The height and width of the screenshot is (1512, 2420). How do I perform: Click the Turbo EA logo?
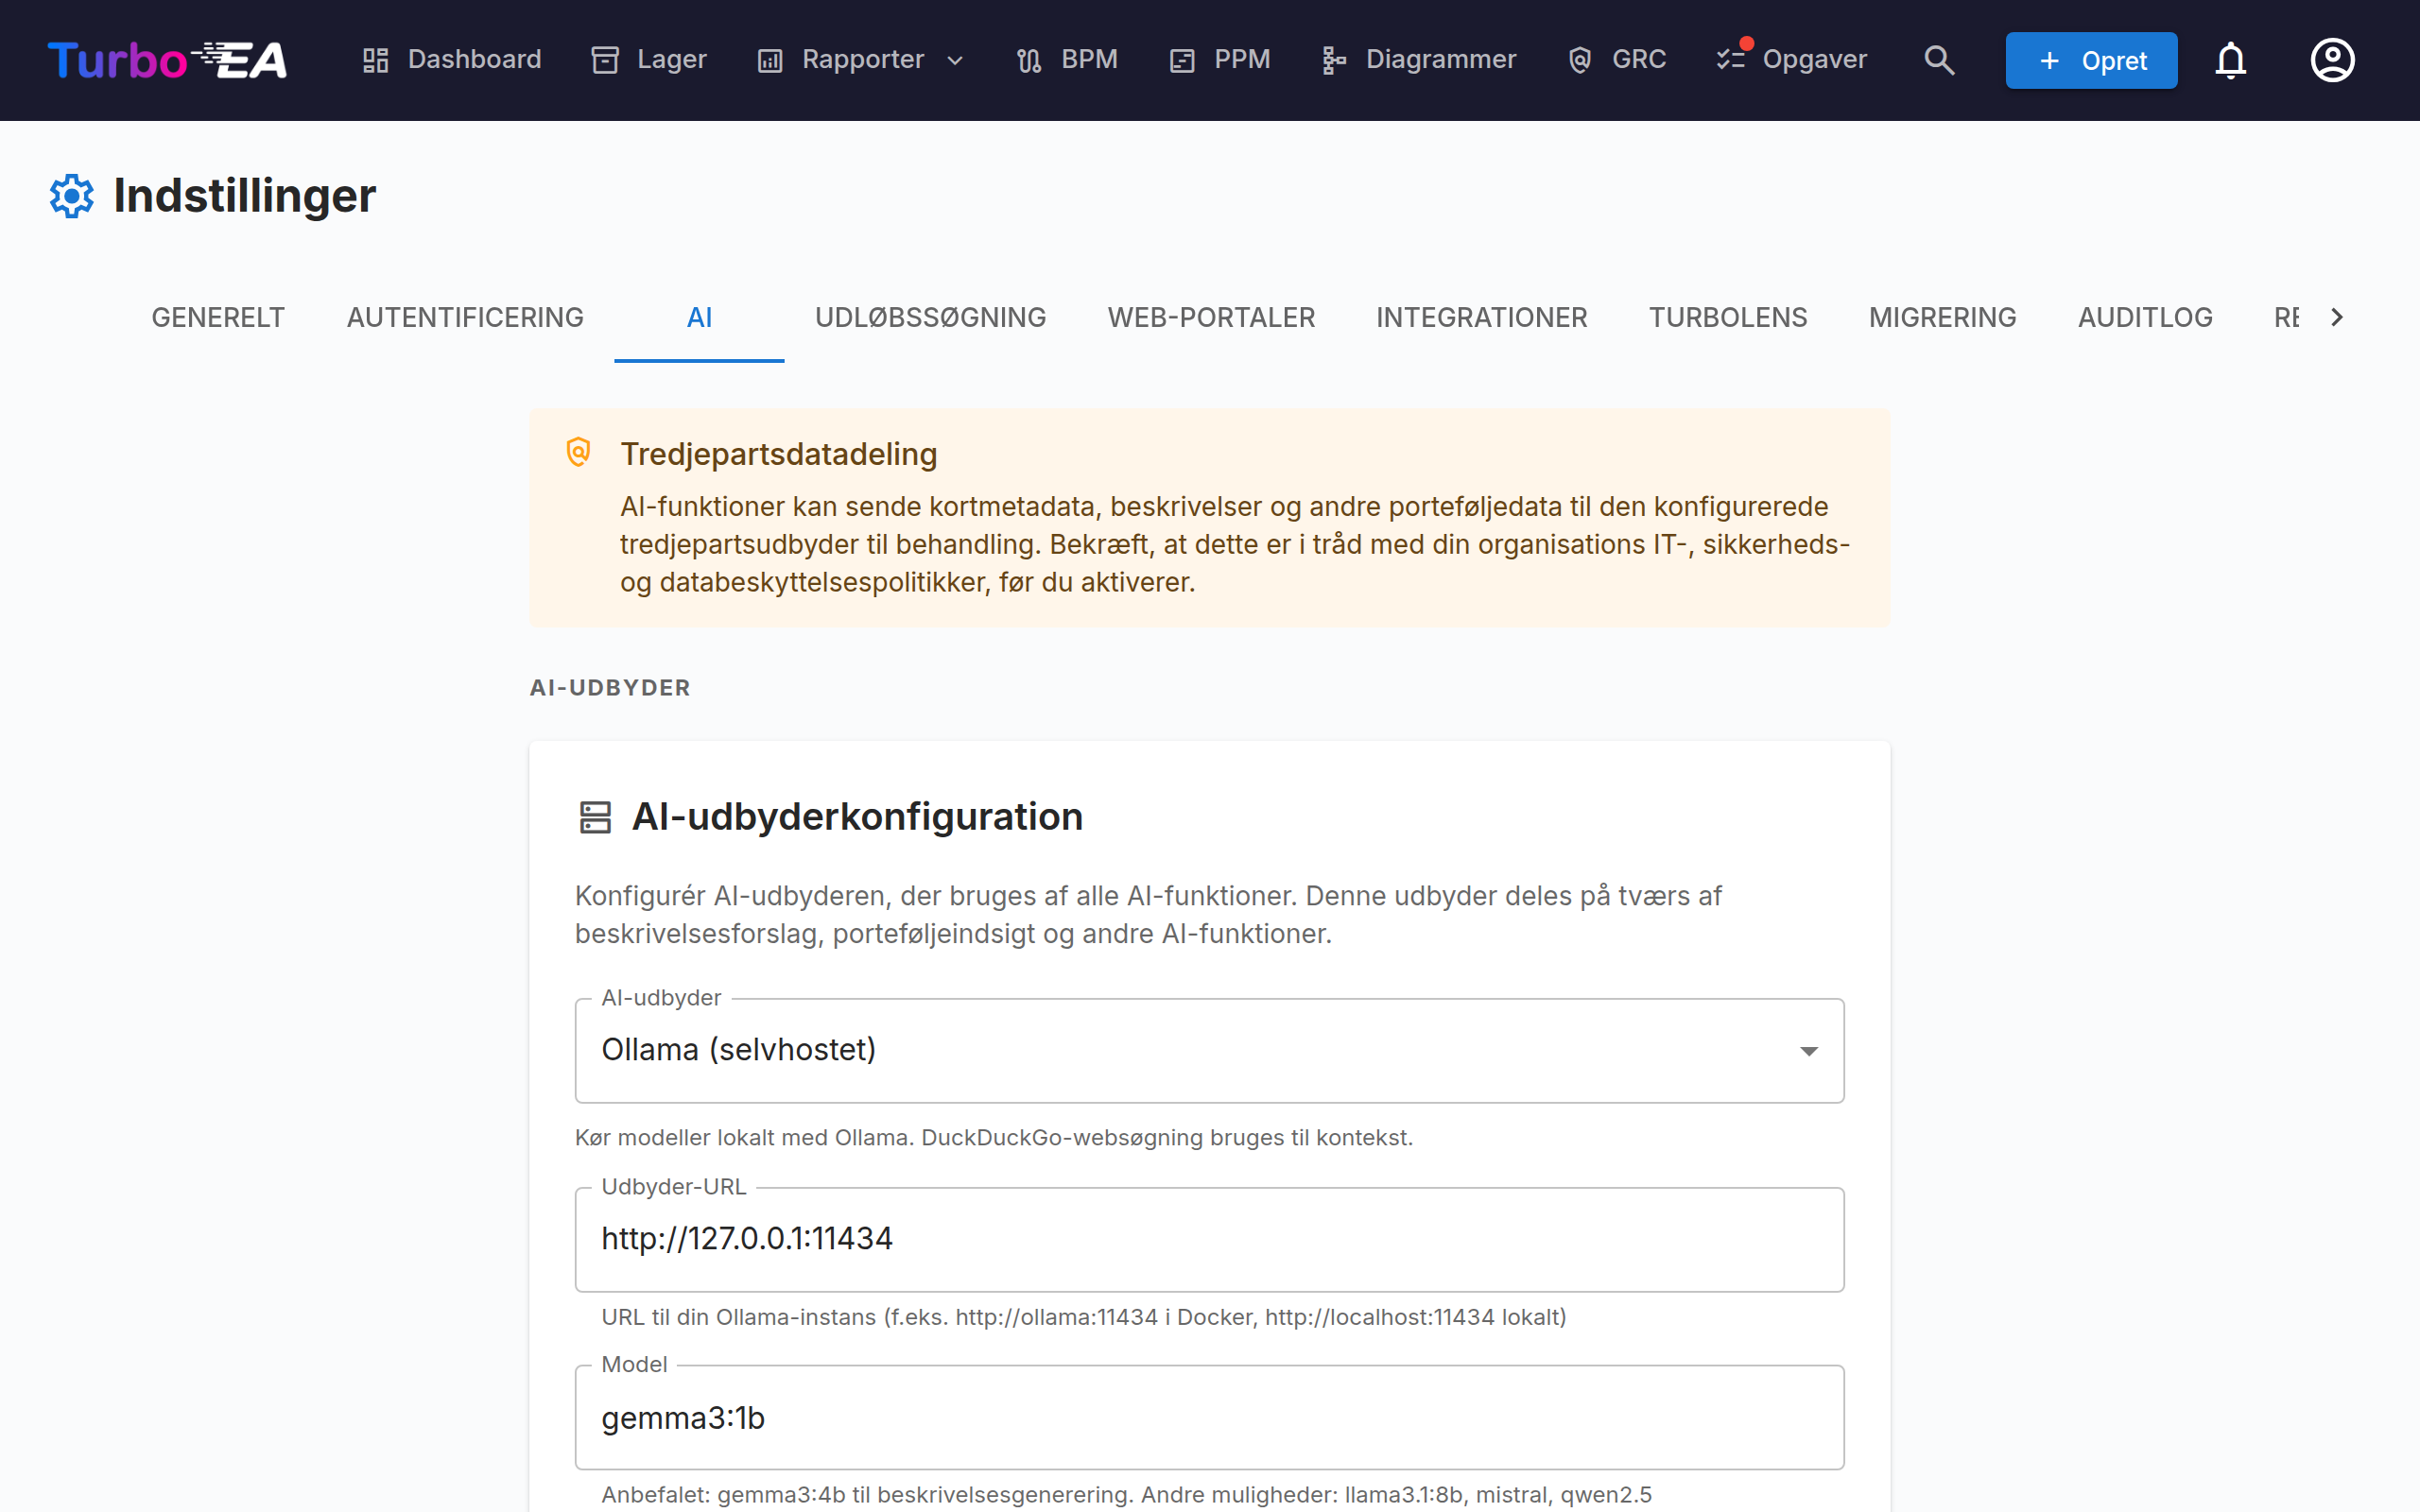[x=167, y=60]
